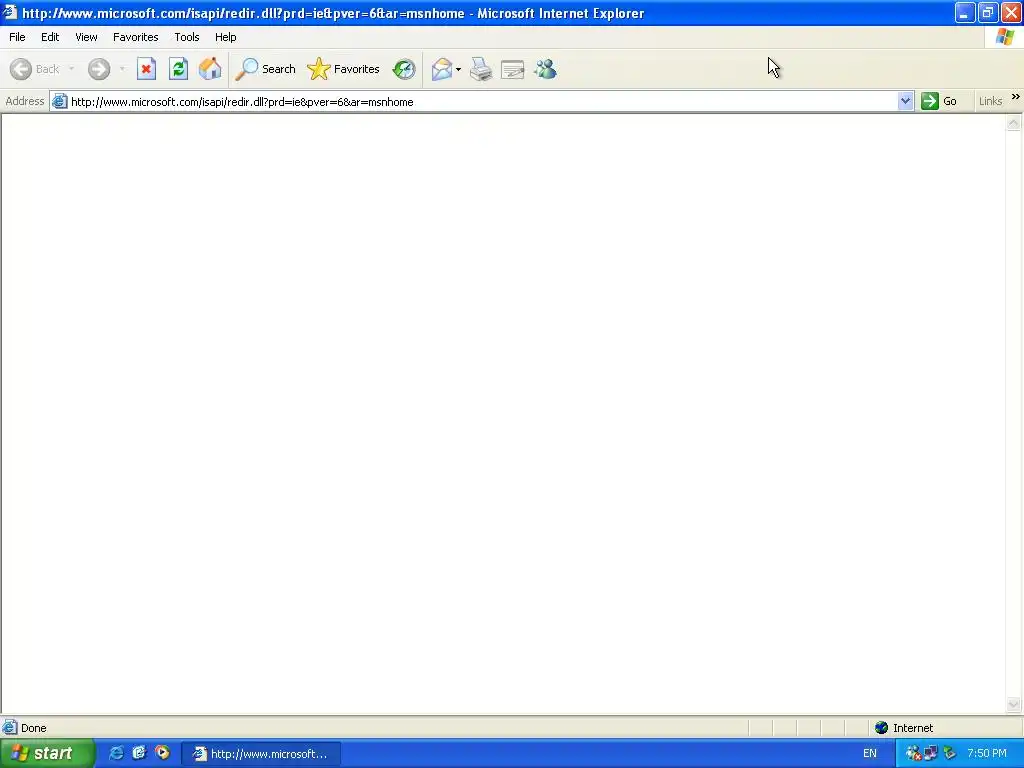Click into the Address bar URL field
This screenshot has height=768, width=1024.
click(x=482, y=102)
